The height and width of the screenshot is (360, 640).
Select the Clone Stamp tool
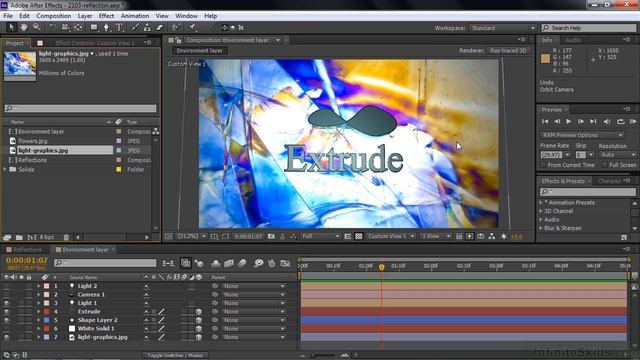tap(147, 27)
